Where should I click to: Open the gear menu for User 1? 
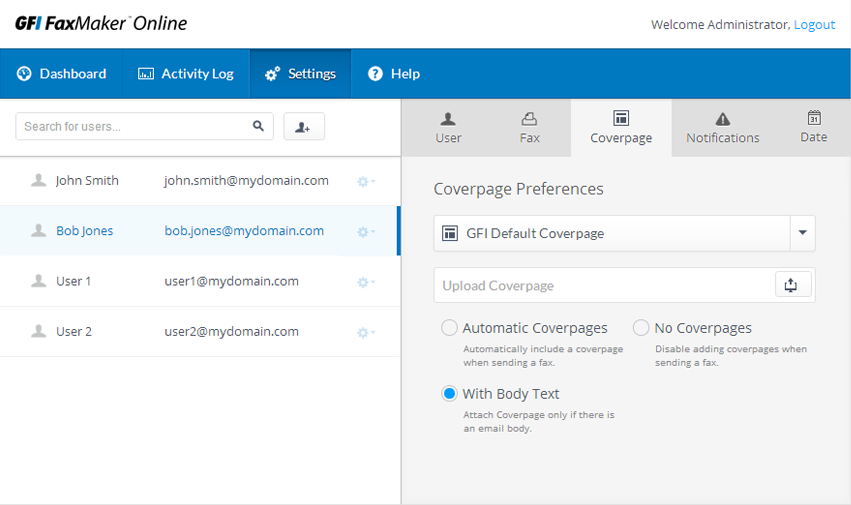(366, 282)
